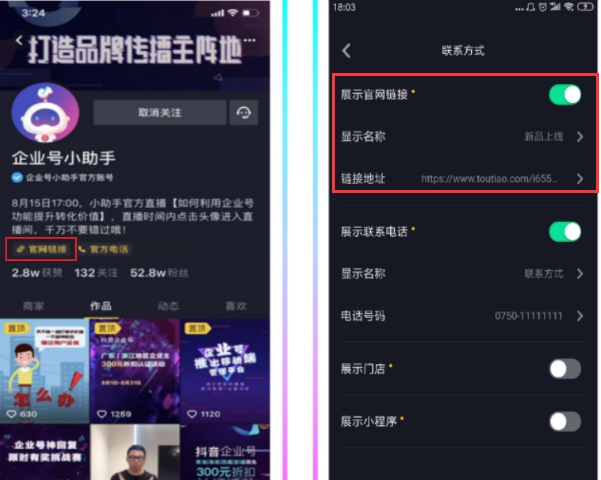Viewport: 601px width, 480px height.
Task: Tap the 企业号小助手 account name
Action: coord(64,158)
